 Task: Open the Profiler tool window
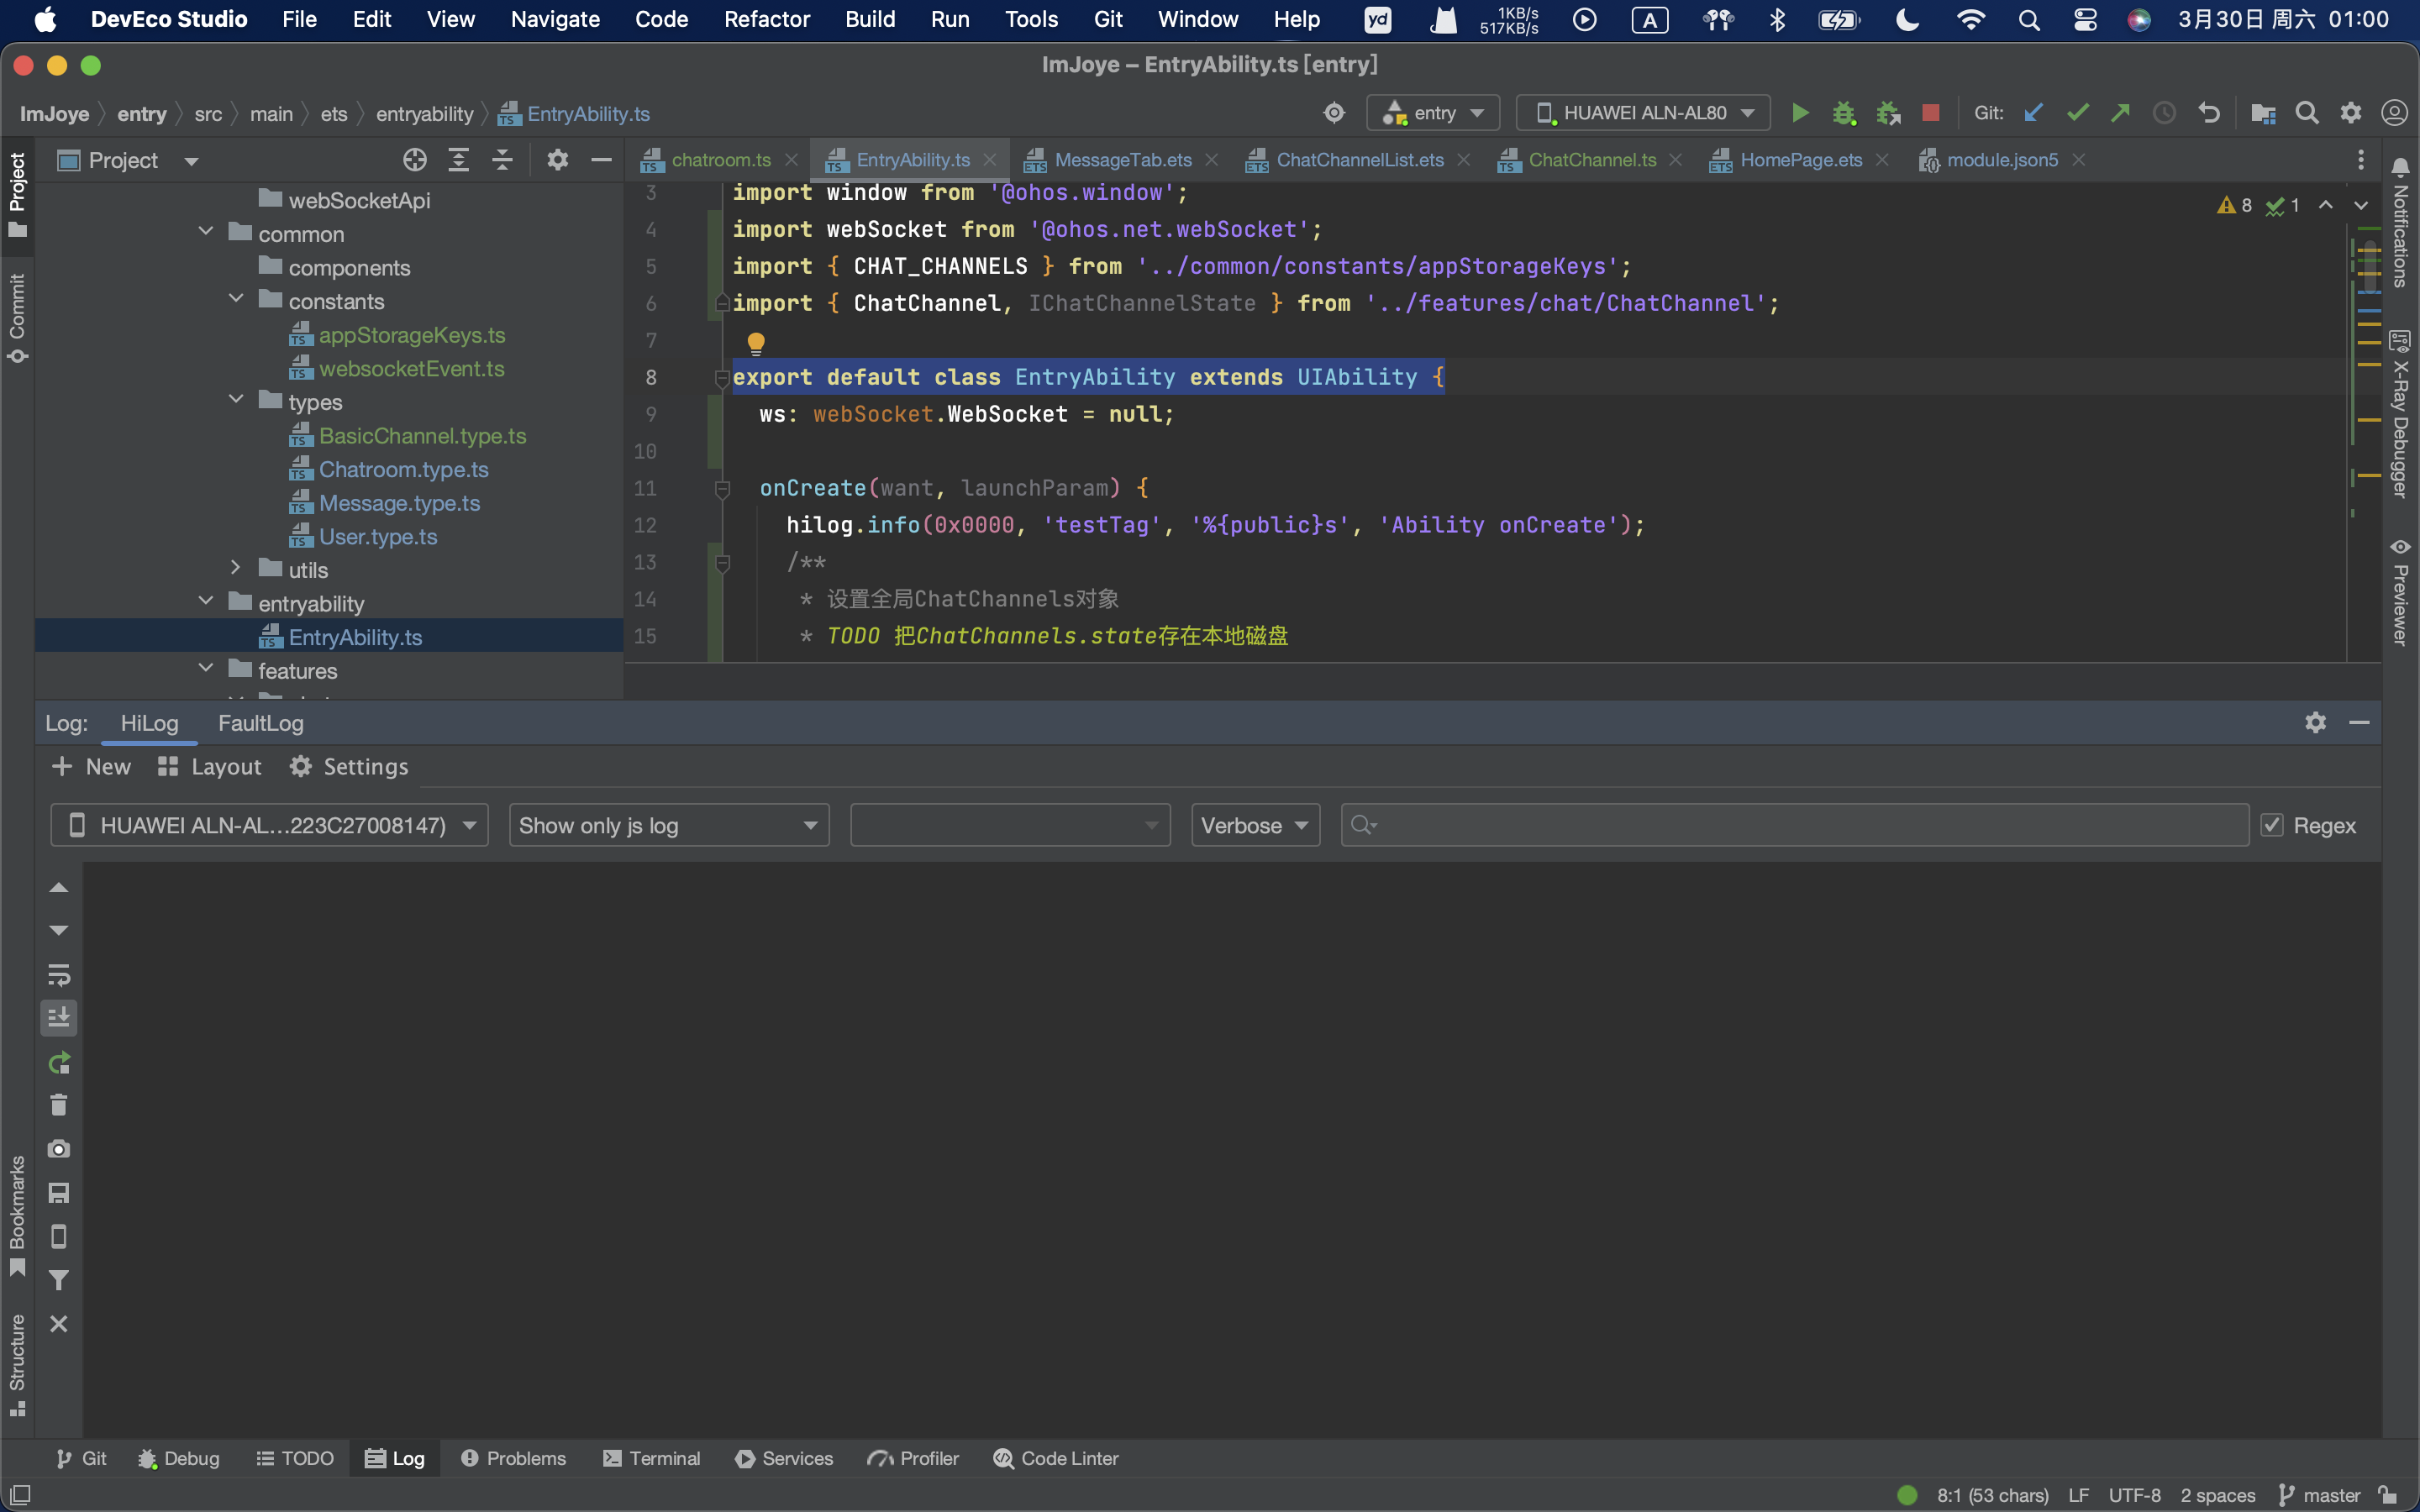[x=913, y=1458]
